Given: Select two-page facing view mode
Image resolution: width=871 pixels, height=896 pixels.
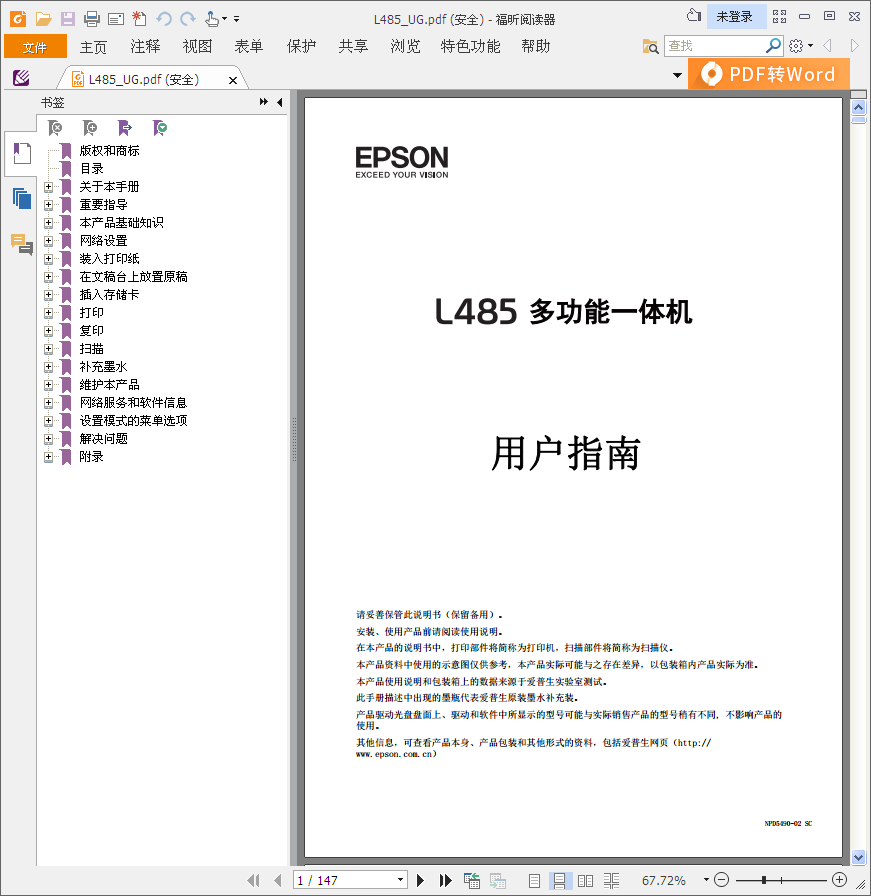Looking at the screenshot, I should tap(585, 881).
